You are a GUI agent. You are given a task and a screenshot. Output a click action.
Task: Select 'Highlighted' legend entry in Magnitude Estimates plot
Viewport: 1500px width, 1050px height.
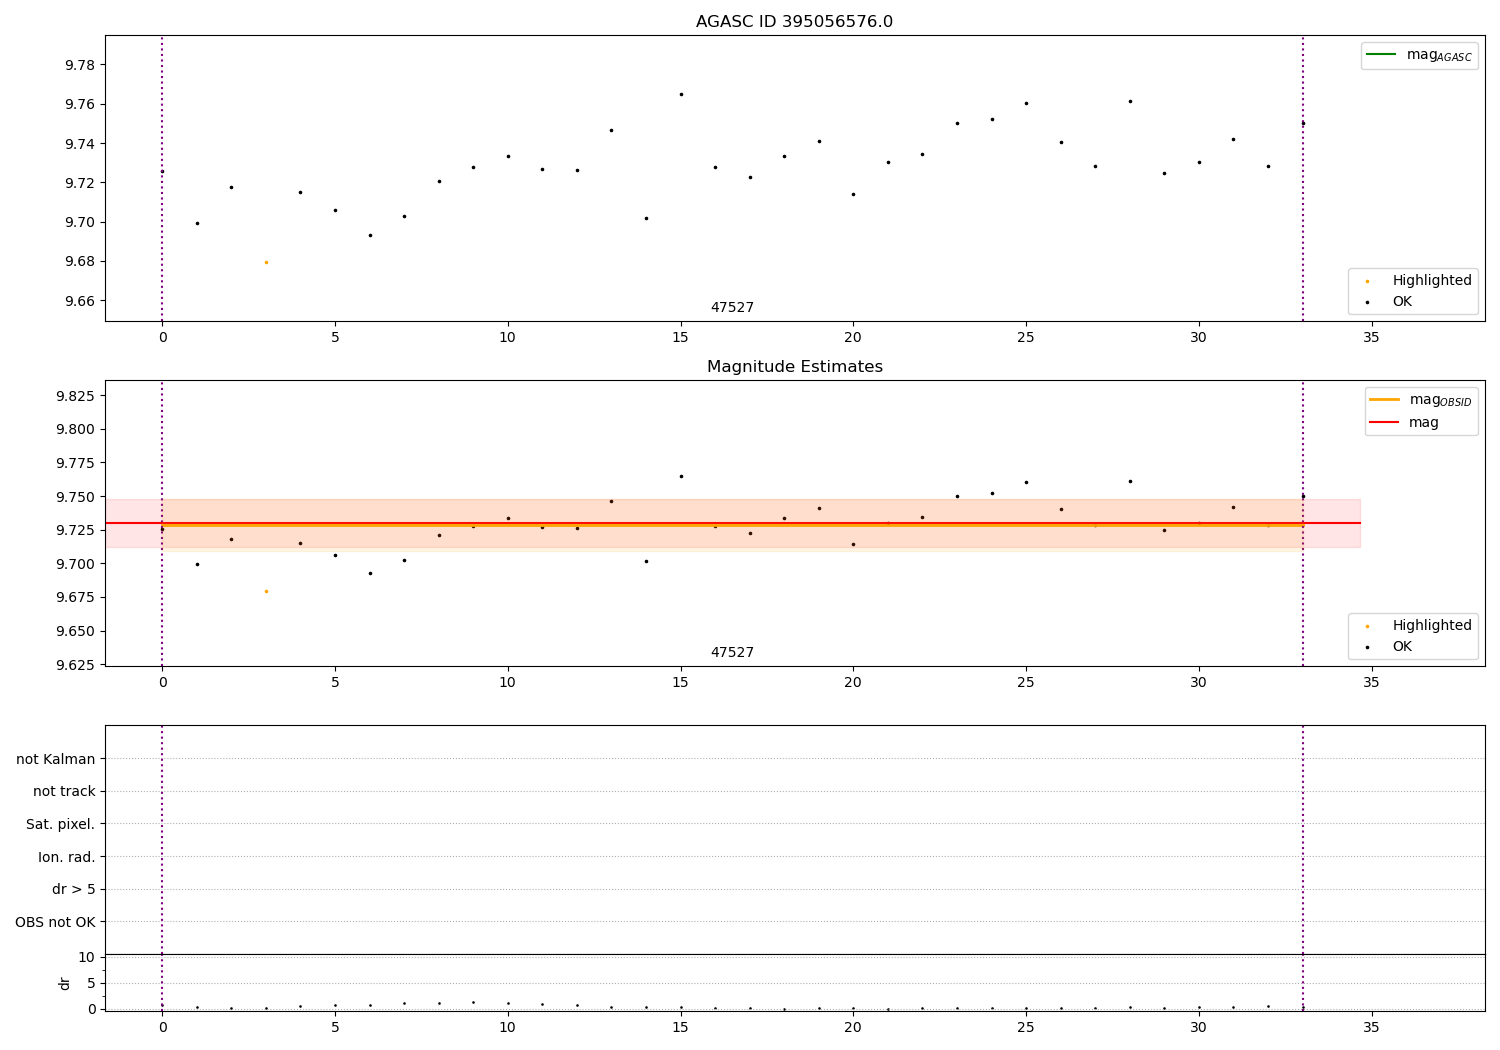coord(1432,626)
